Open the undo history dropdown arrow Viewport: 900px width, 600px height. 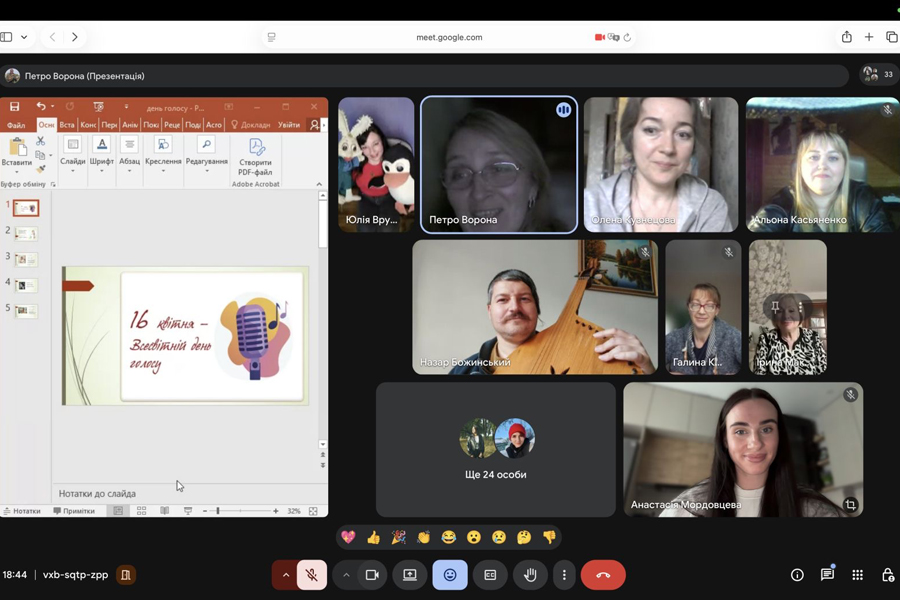[x=52, y=106]
